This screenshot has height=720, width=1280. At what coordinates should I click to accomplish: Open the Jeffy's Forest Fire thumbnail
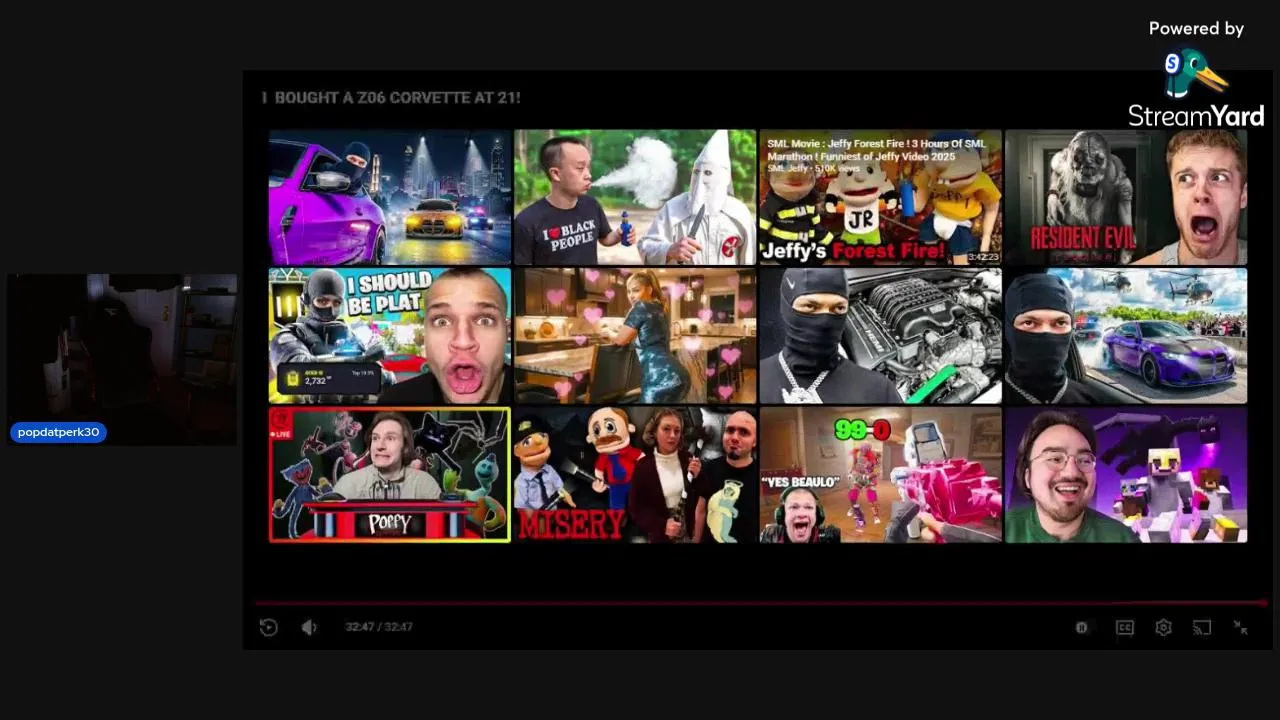pyautogui.click(x=880, y=197)
